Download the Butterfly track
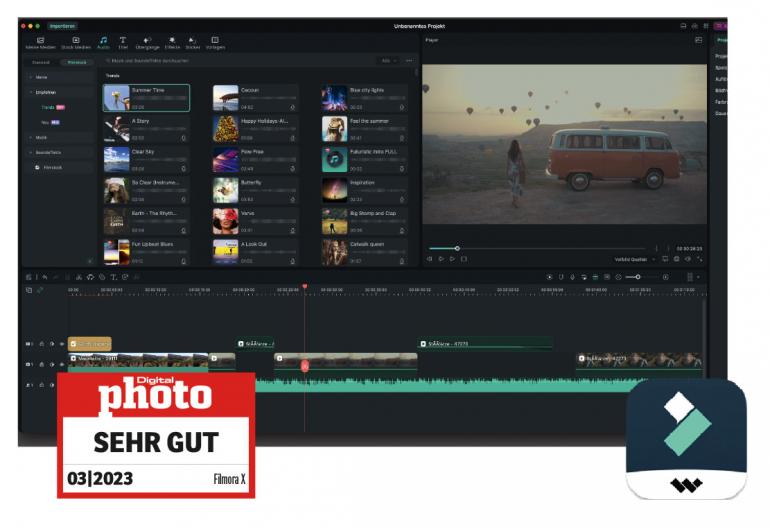This screenshot has width=770, height=527. pyautogui.click(x=293, y=199)
